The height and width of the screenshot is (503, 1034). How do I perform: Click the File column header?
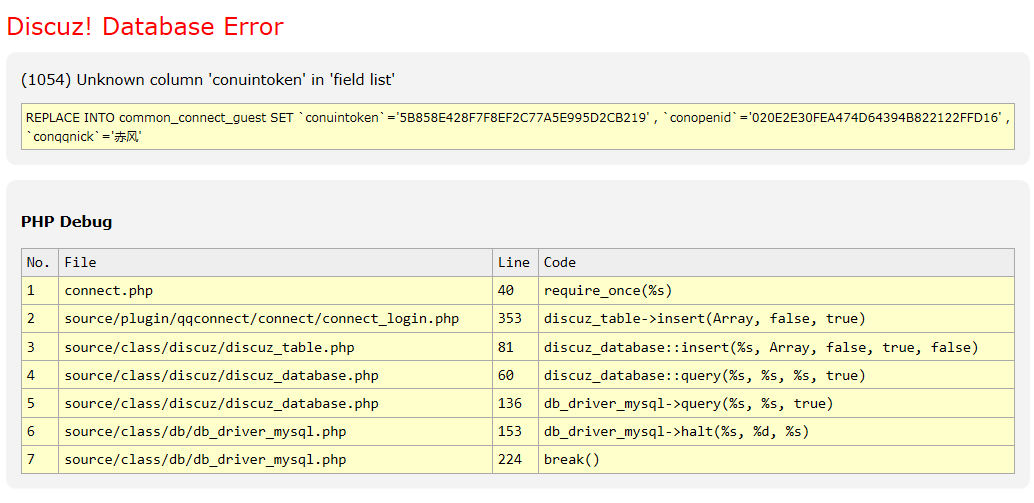pos(80,262)
